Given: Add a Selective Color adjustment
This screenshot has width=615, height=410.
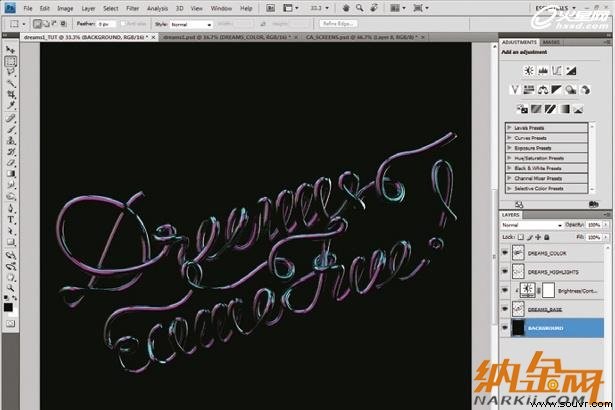Looking at the screenshot, I should coord(578,109).
